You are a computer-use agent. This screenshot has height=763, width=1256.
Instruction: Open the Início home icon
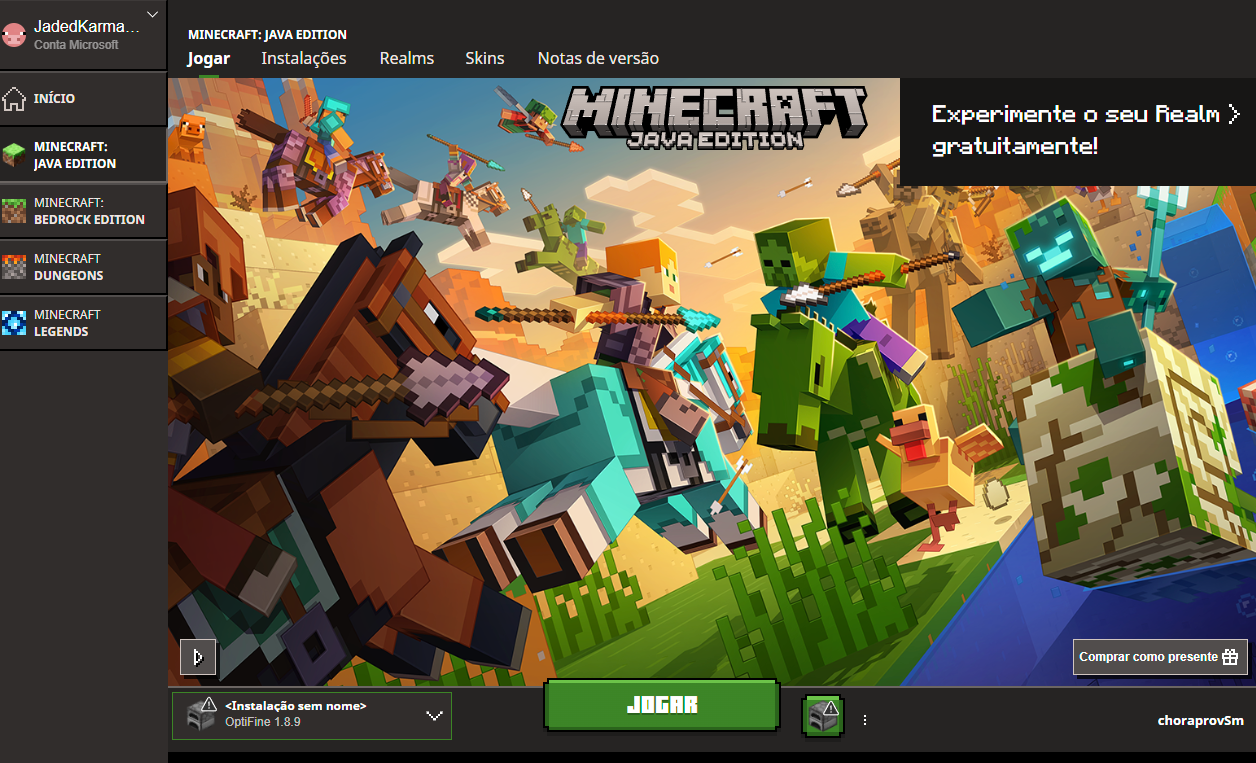14,99
